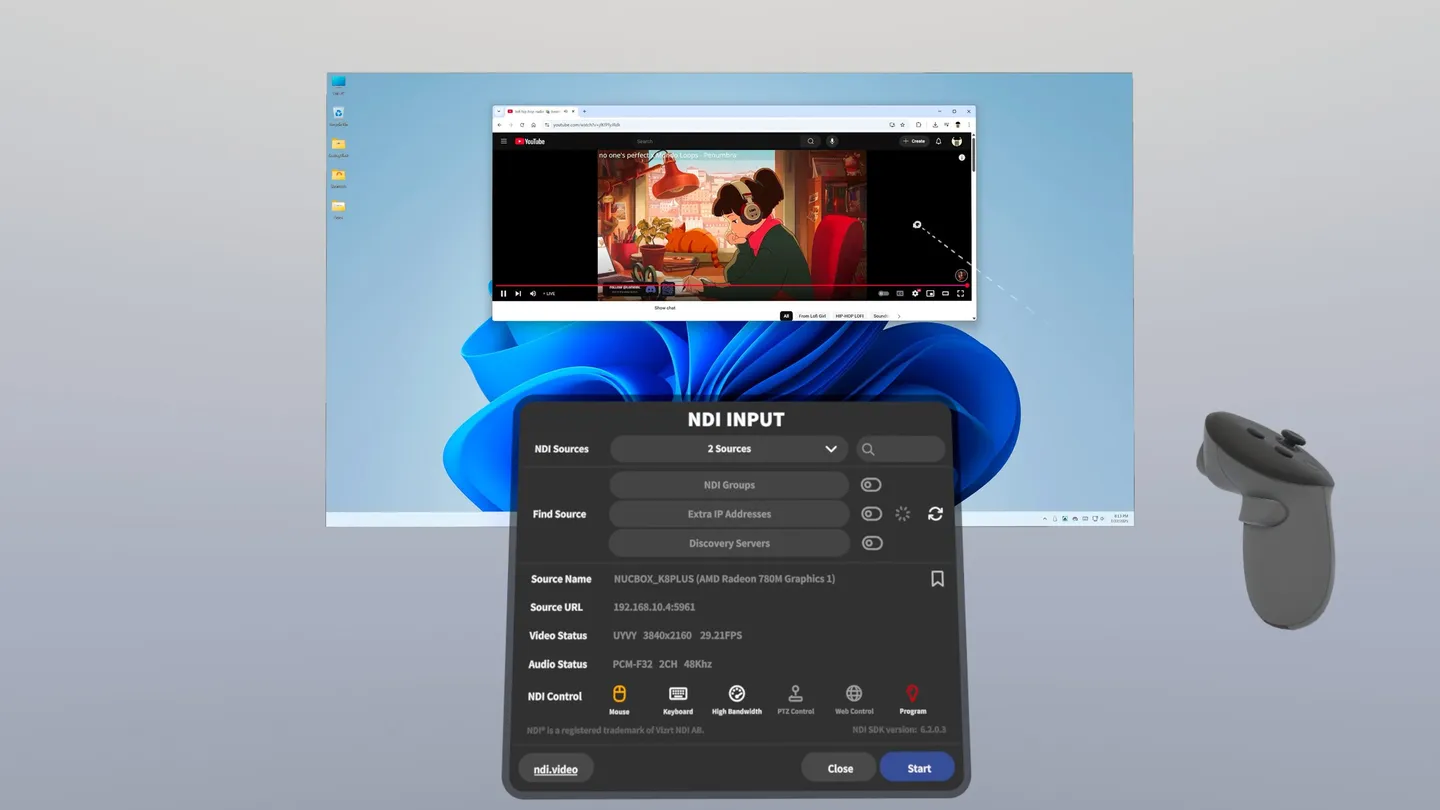The height and width of the screenshot is (810, 1440).
Task: Enable Extra IP Addresses
Action: [x=871, y=513]
